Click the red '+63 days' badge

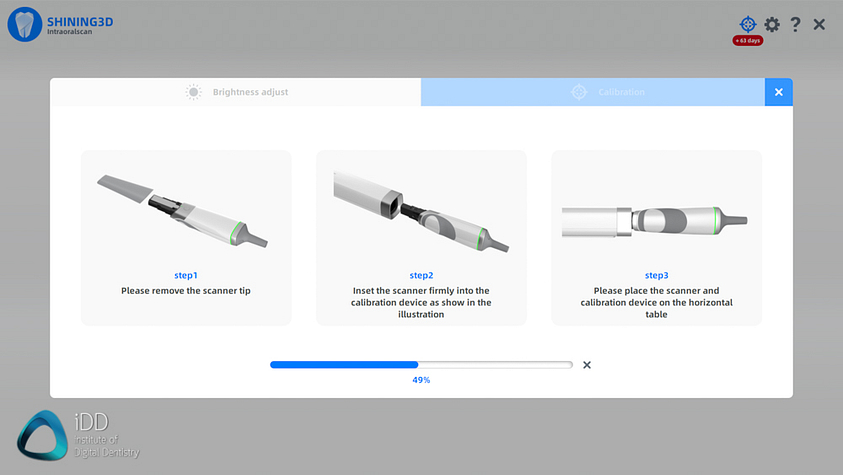(x=748, y=41)
